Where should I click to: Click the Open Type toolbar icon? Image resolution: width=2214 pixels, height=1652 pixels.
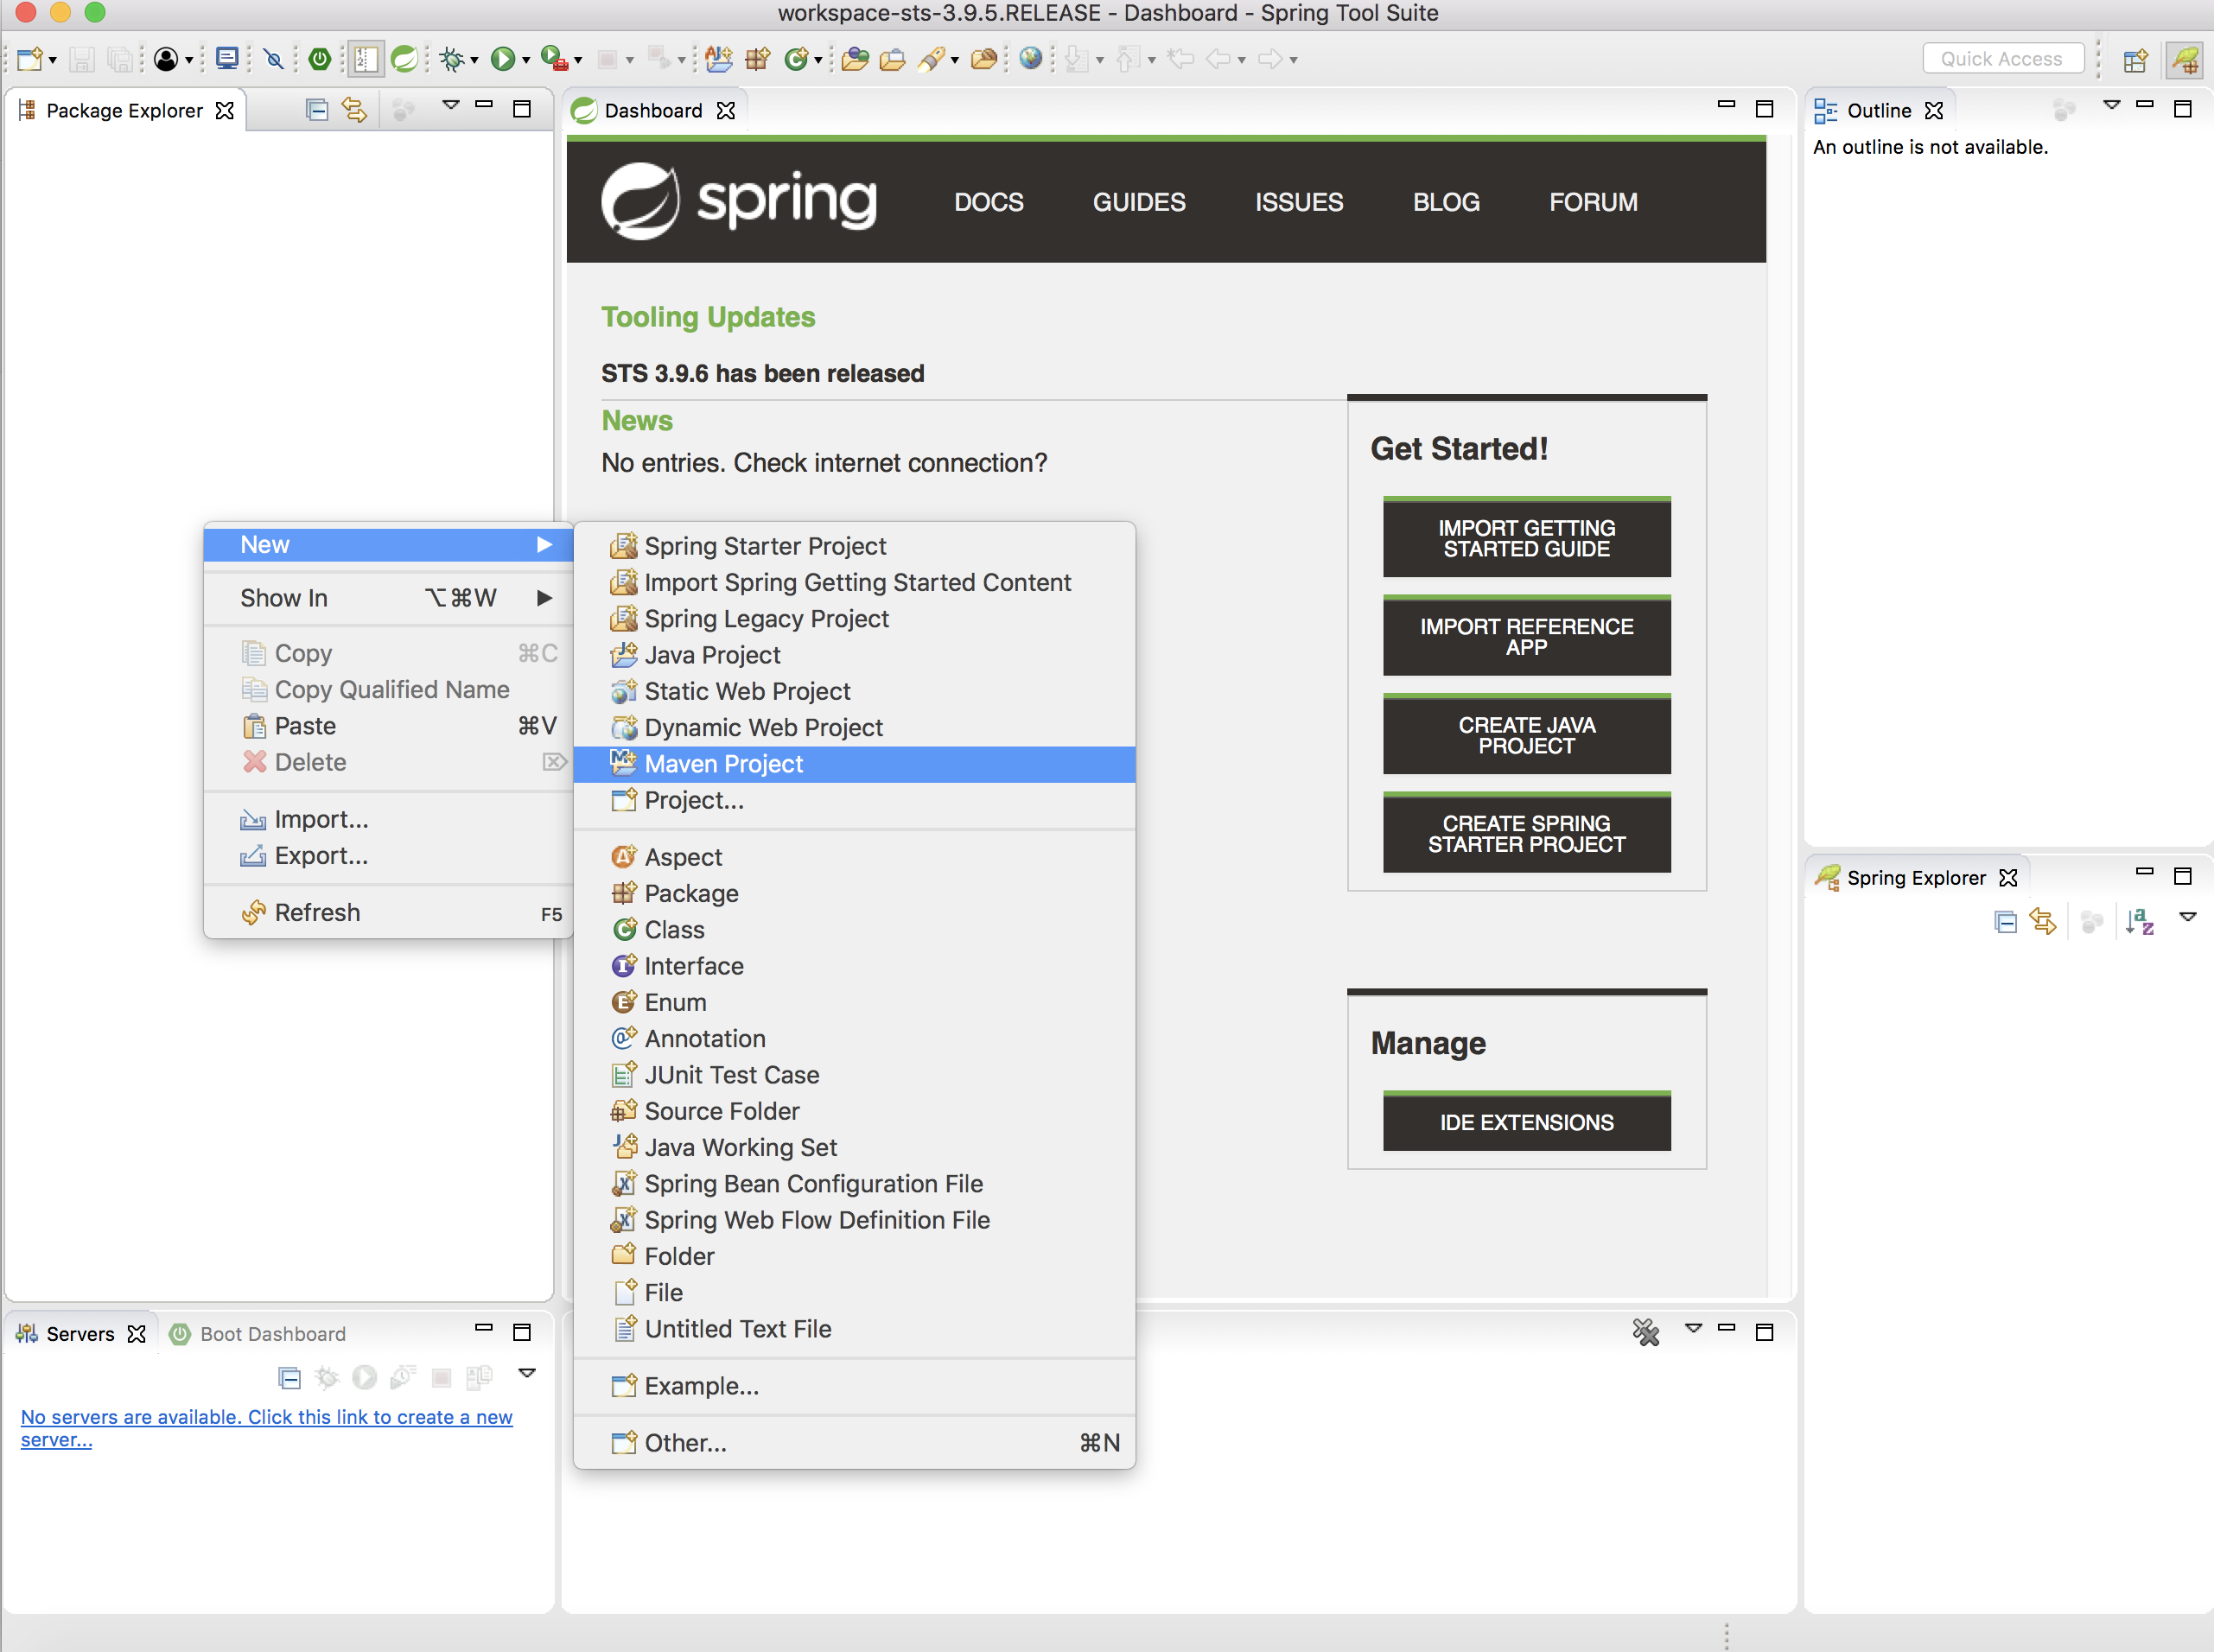click(855, 59)
